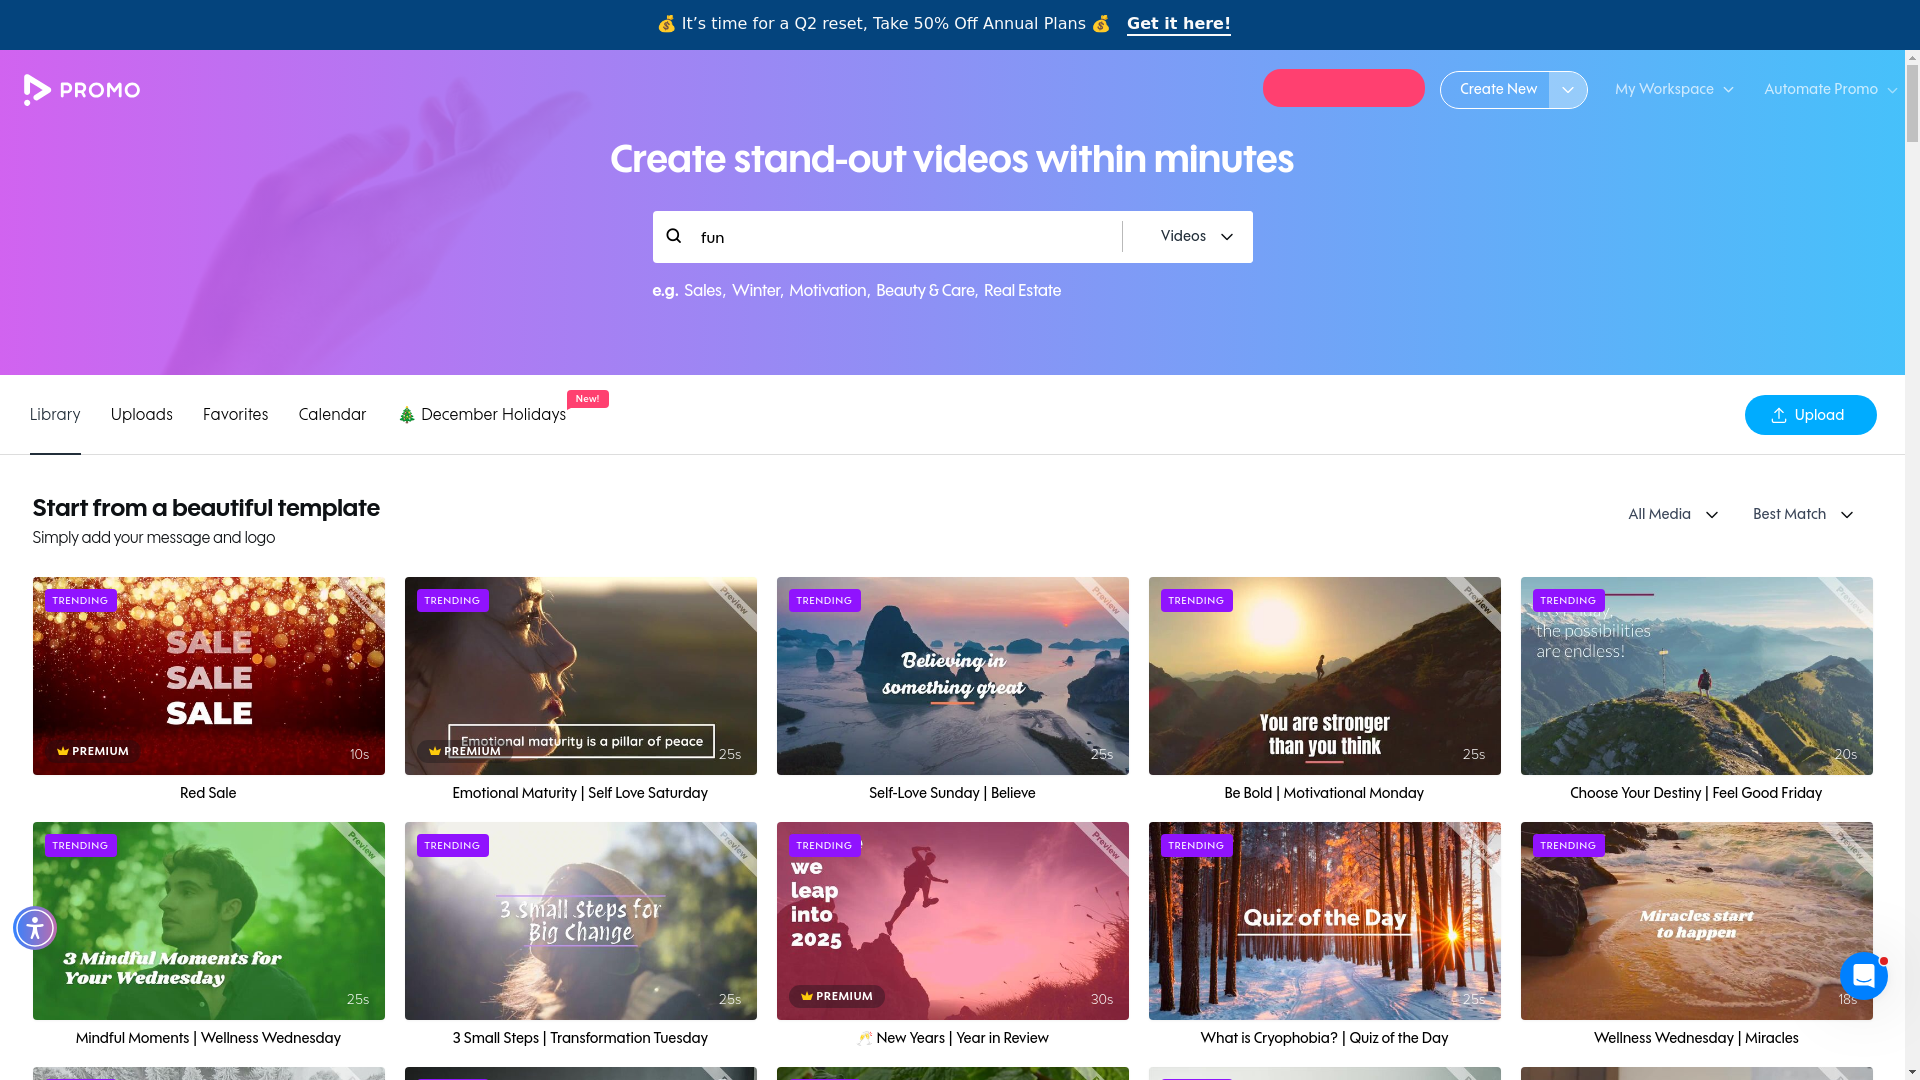Click Preview ribbon on Be Bold template
Screen dimensions: 1920x1080
click(x=1478, y=600)
